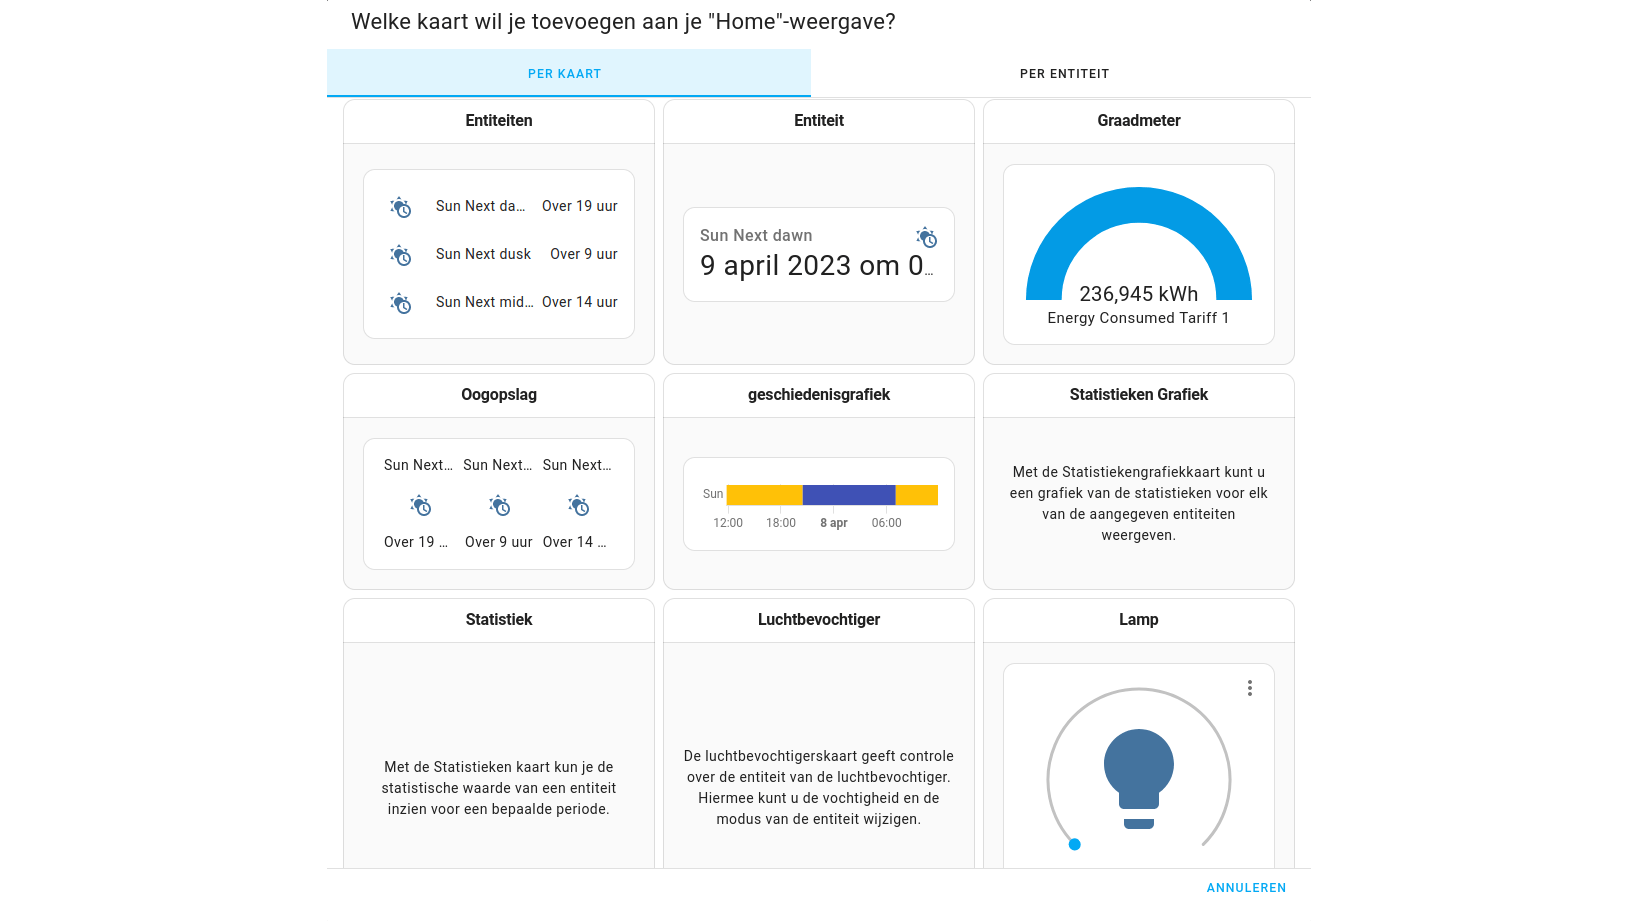The image size is (1637, 921).
Task: Switch to the Per Entiteit tab
Action: (x=1064, y=73)
